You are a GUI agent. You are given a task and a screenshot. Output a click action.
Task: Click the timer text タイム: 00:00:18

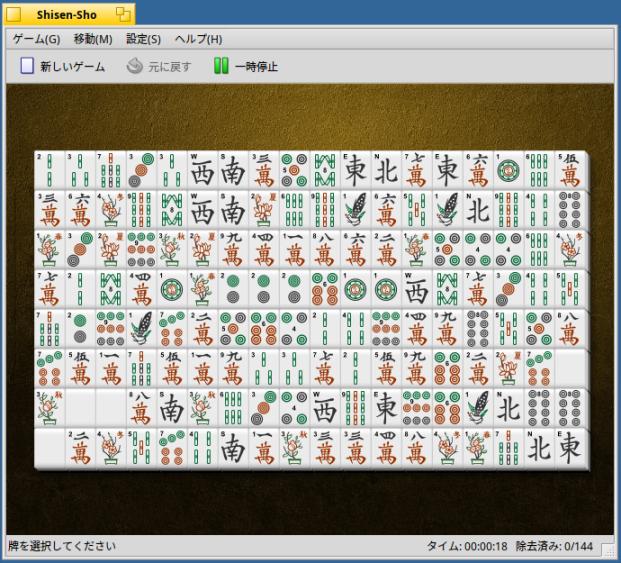(x=467, y=546)
